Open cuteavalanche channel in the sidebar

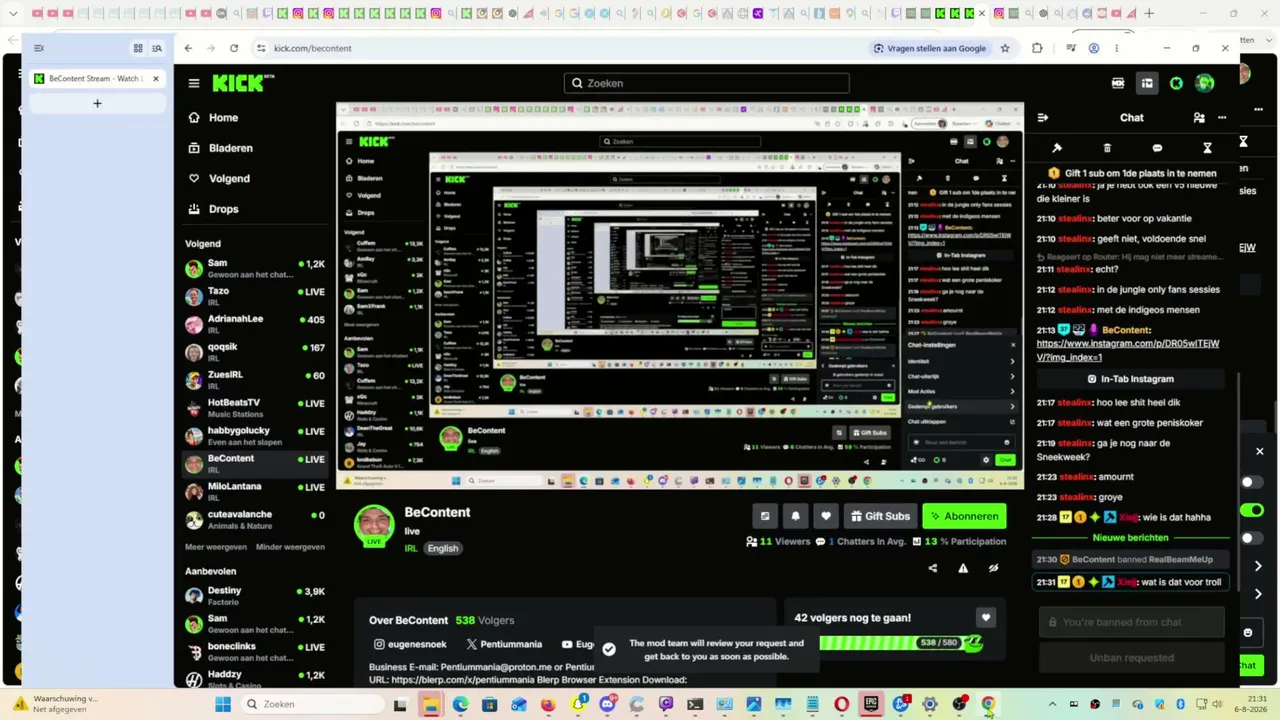255,520
